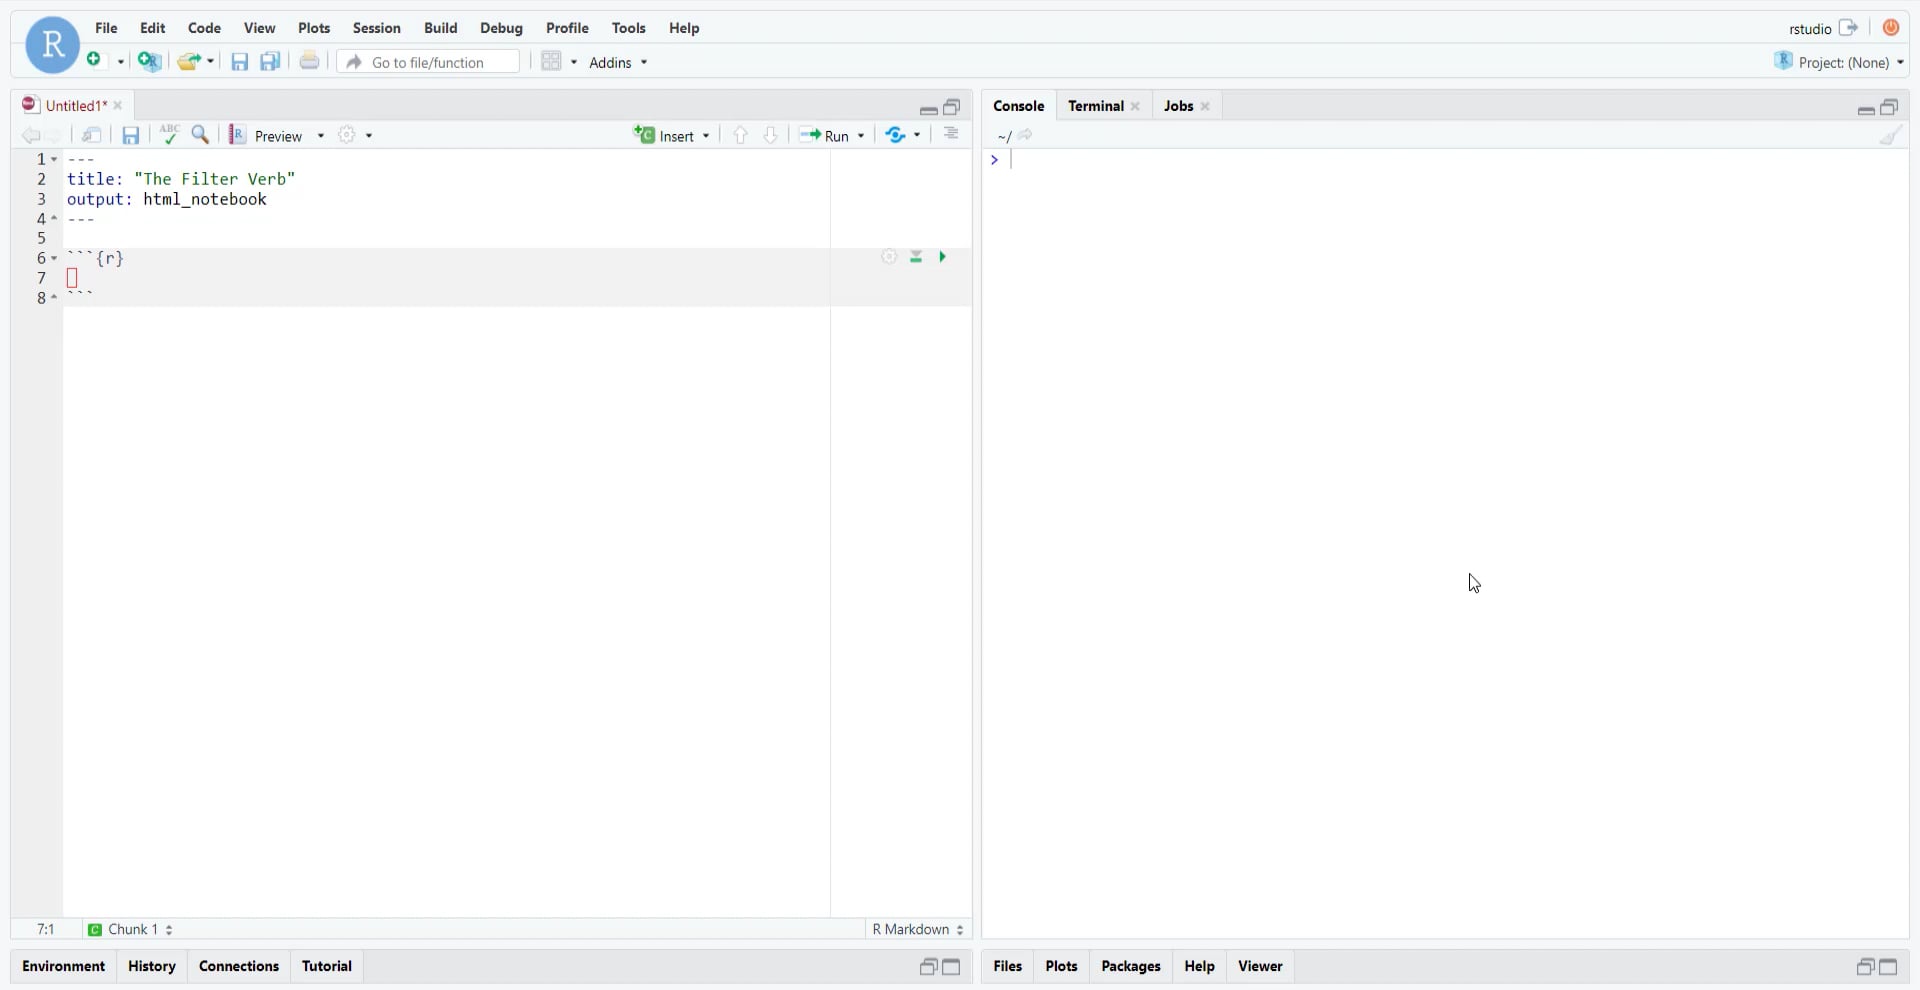Image resolution: width=1920 pixels, height=990 pixels.
Task: Open workspace panes layout icon
Action: tap(551, 62)
